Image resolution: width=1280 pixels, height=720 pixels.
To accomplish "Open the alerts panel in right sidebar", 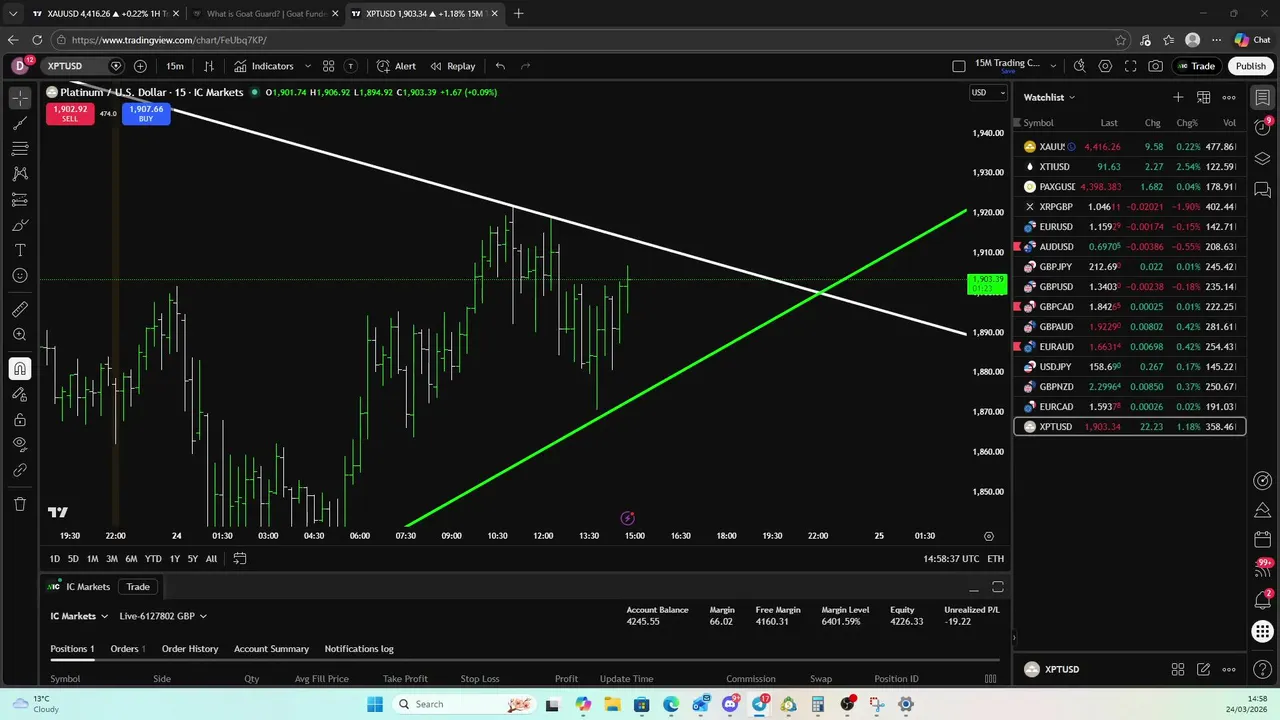I will click(x=1263, y=127).
